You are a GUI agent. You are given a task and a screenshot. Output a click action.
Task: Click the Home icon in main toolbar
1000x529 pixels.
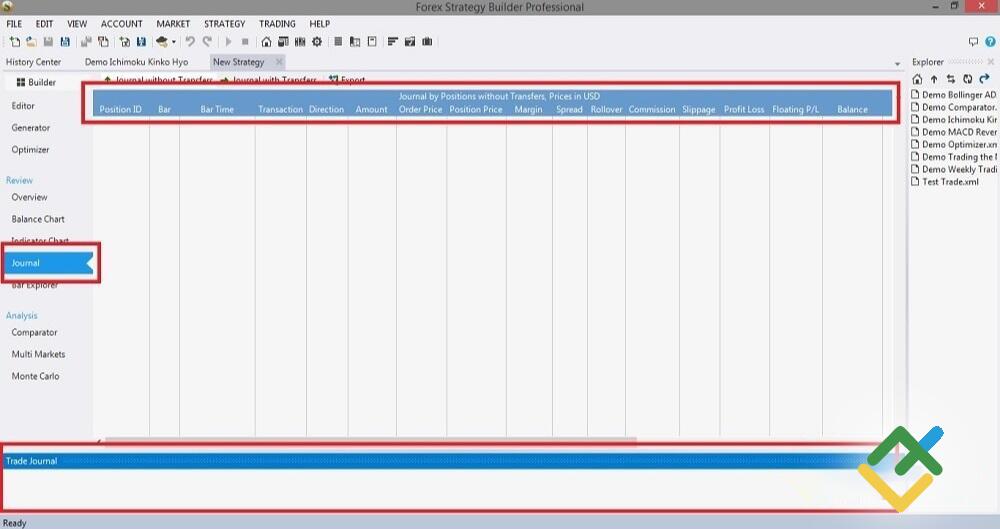tap(266, 41)
